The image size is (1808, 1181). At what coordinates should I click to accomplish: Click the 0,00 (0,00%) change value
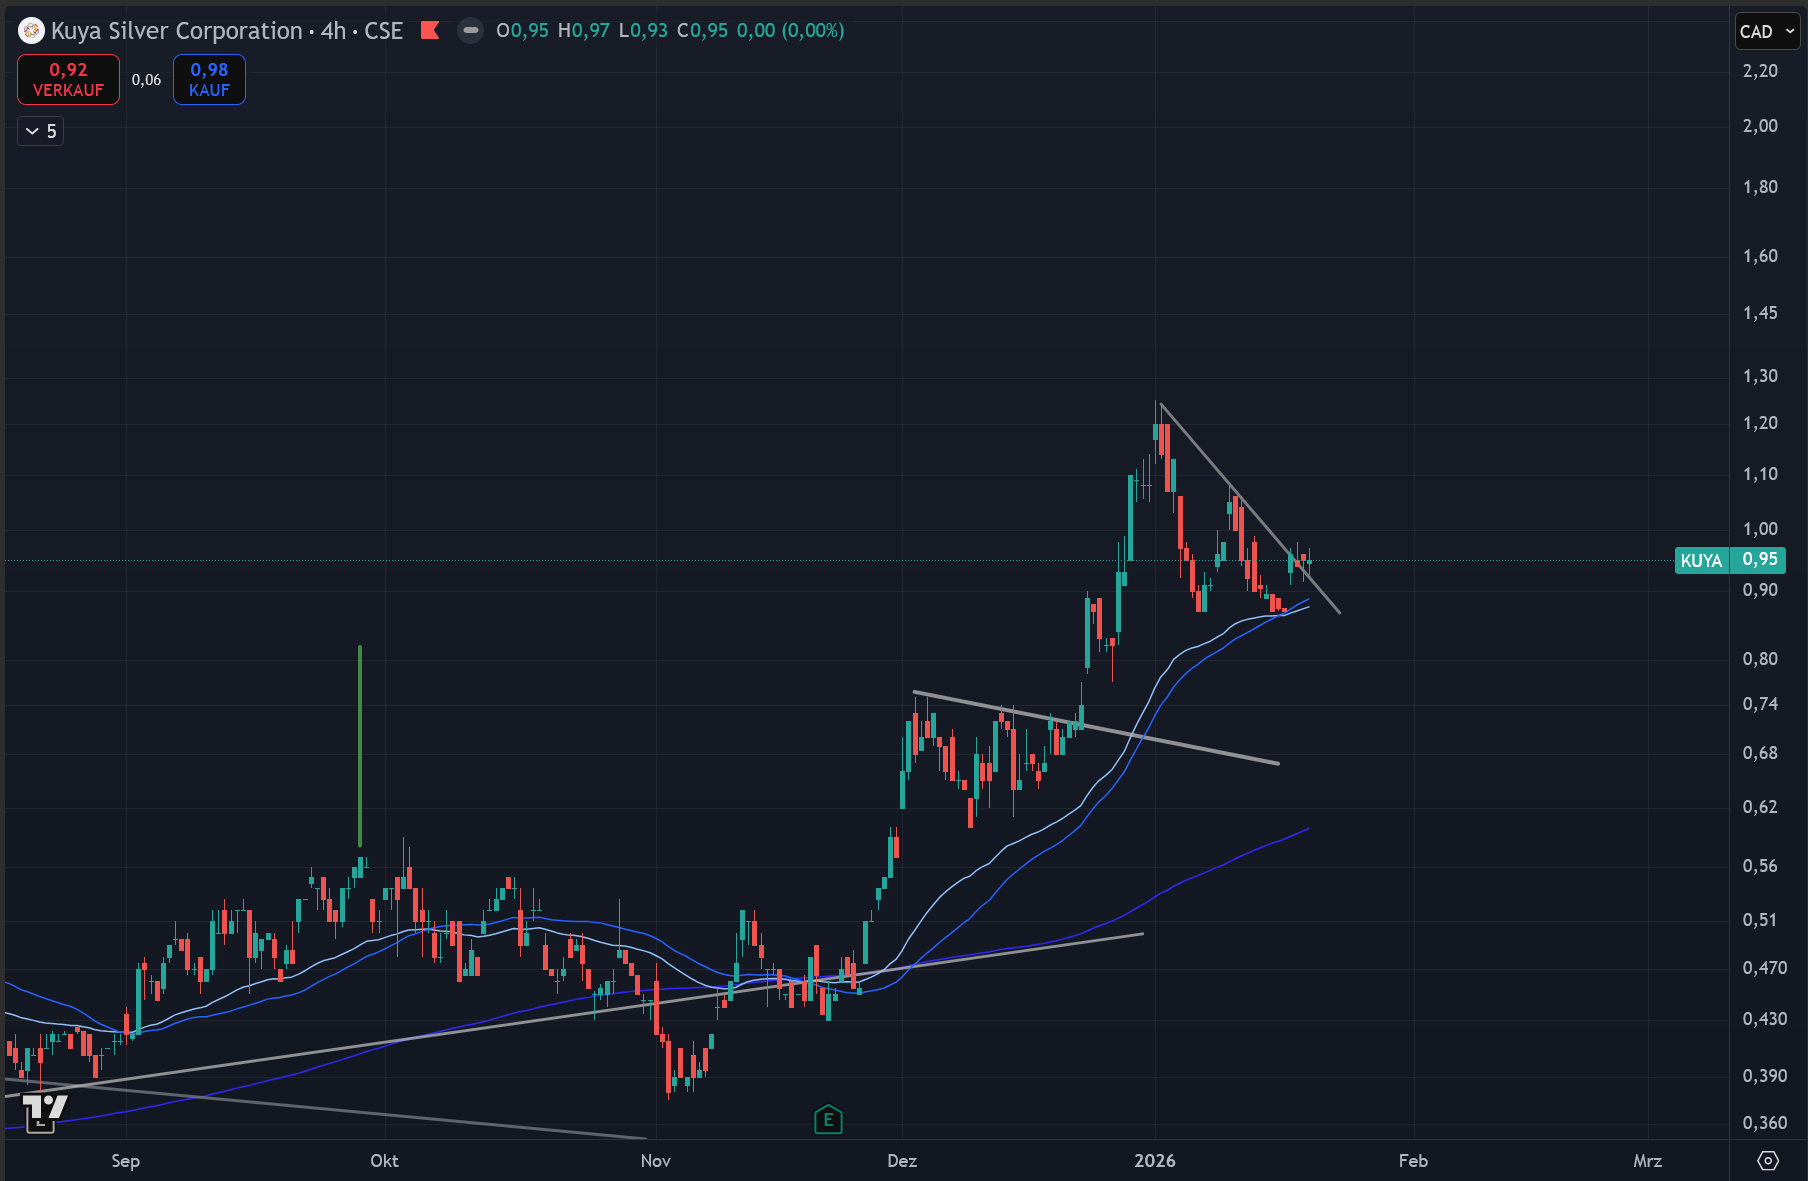(790, 31)
